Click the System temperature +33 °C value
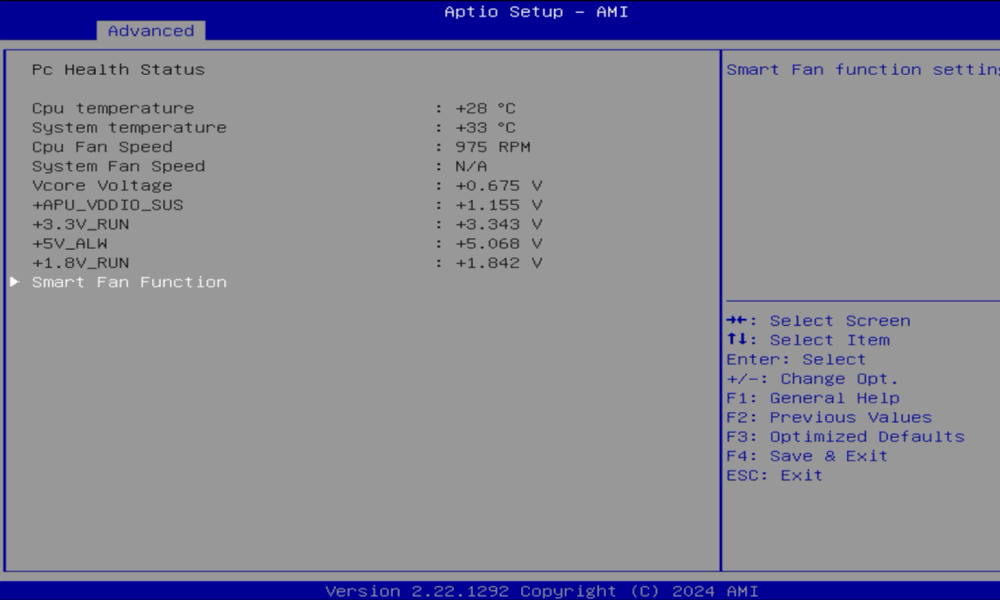The height and width of the screenshot is (600, 1000). pos(485,128)
